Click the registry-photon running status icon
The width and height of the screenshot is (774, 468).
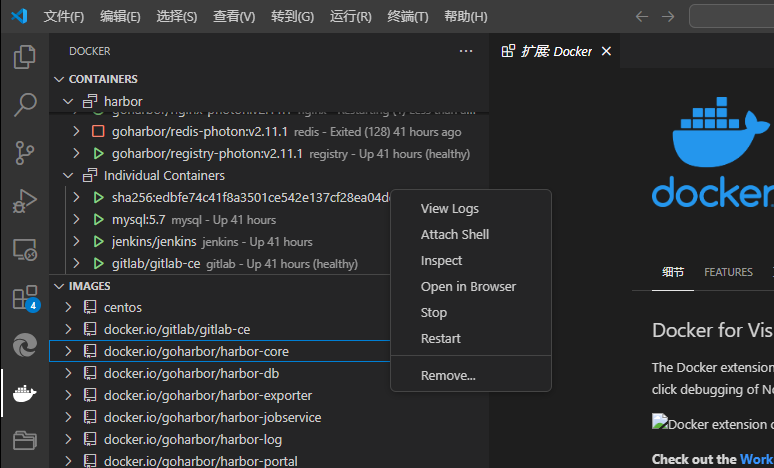pos(98,154)
